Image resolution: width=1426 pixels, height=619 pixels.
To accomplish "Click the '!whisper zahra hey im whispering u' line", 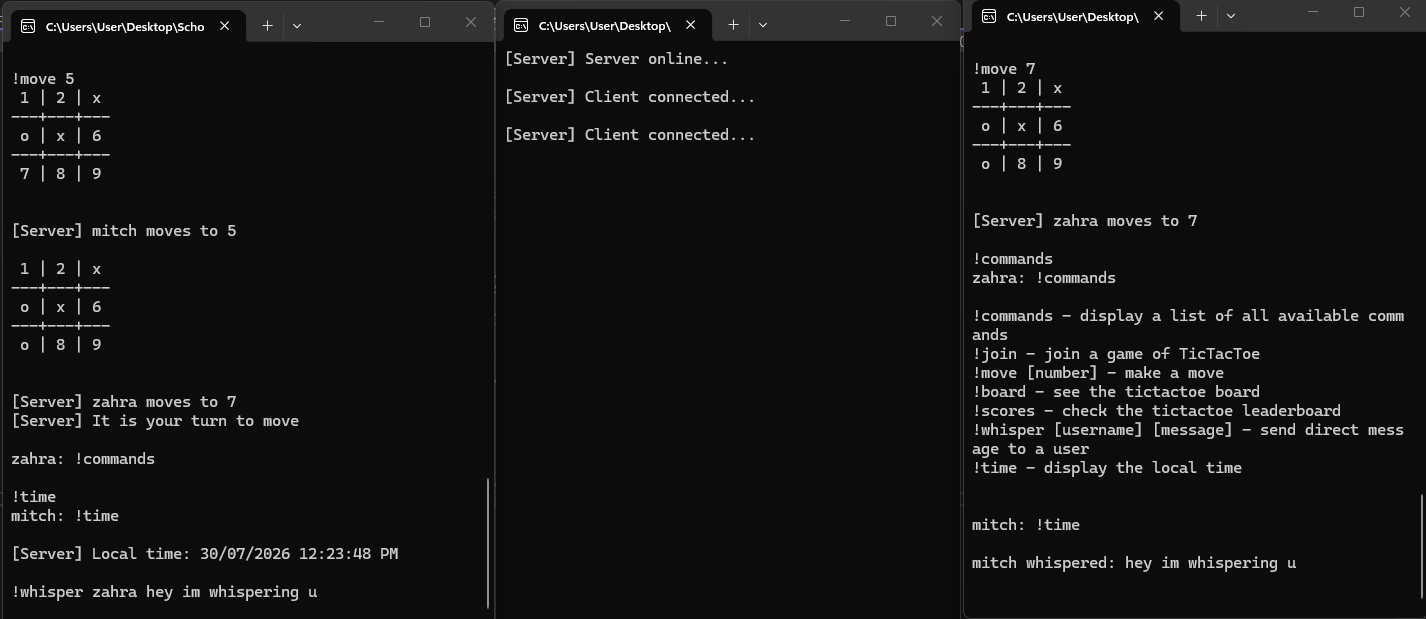I will [164, 592].
